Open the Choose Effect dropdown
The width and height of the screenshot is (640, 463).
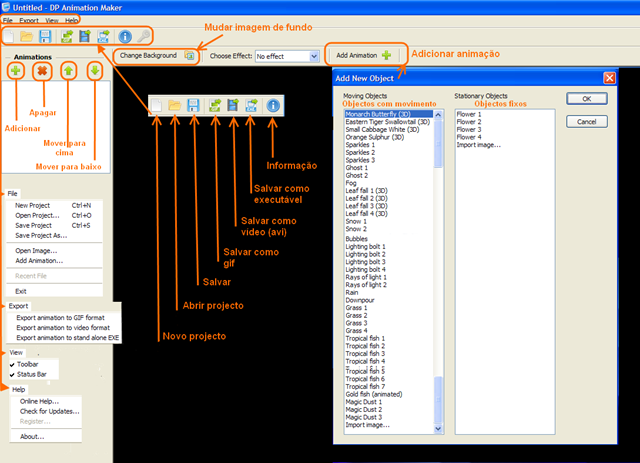point(314,56)
